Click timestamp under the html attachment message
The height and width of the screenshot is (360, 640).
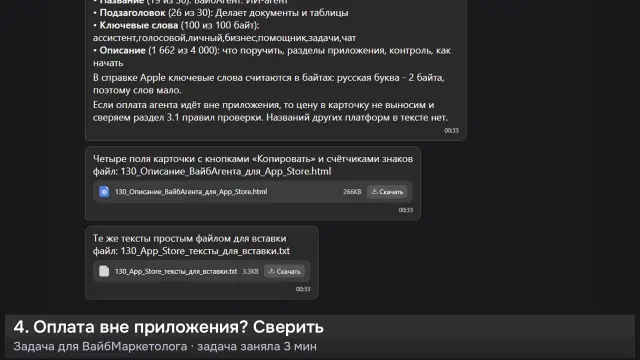[x=406, y=210]
